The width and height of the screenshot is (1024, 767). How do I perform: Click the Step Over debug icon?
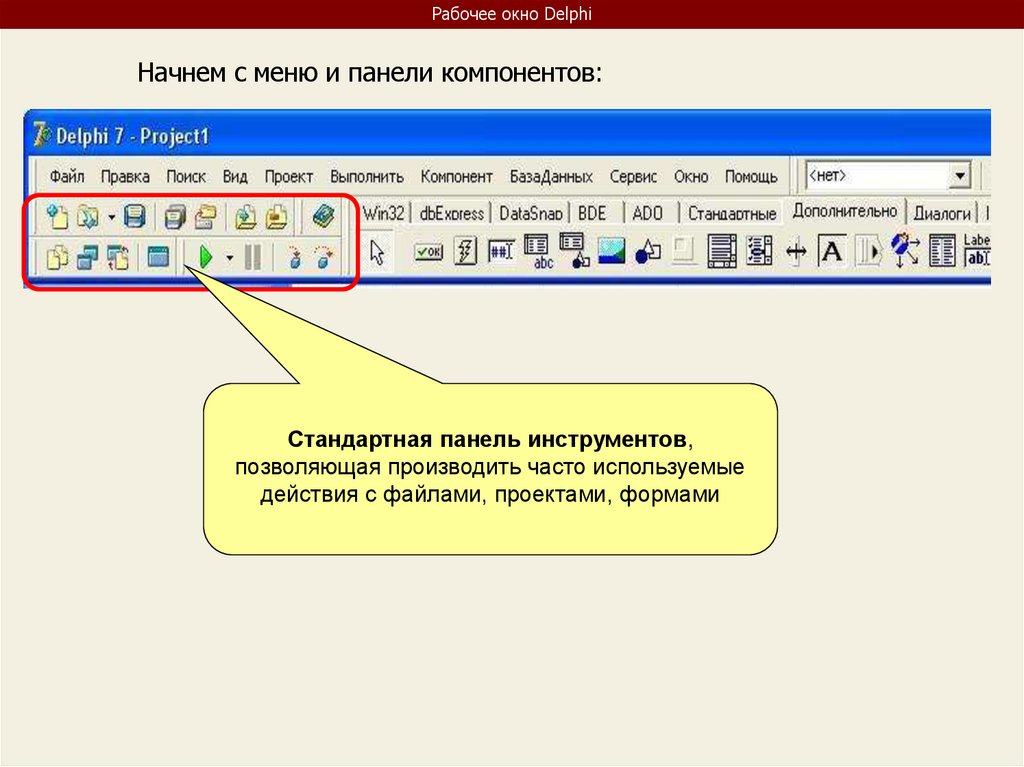point(324,257)
